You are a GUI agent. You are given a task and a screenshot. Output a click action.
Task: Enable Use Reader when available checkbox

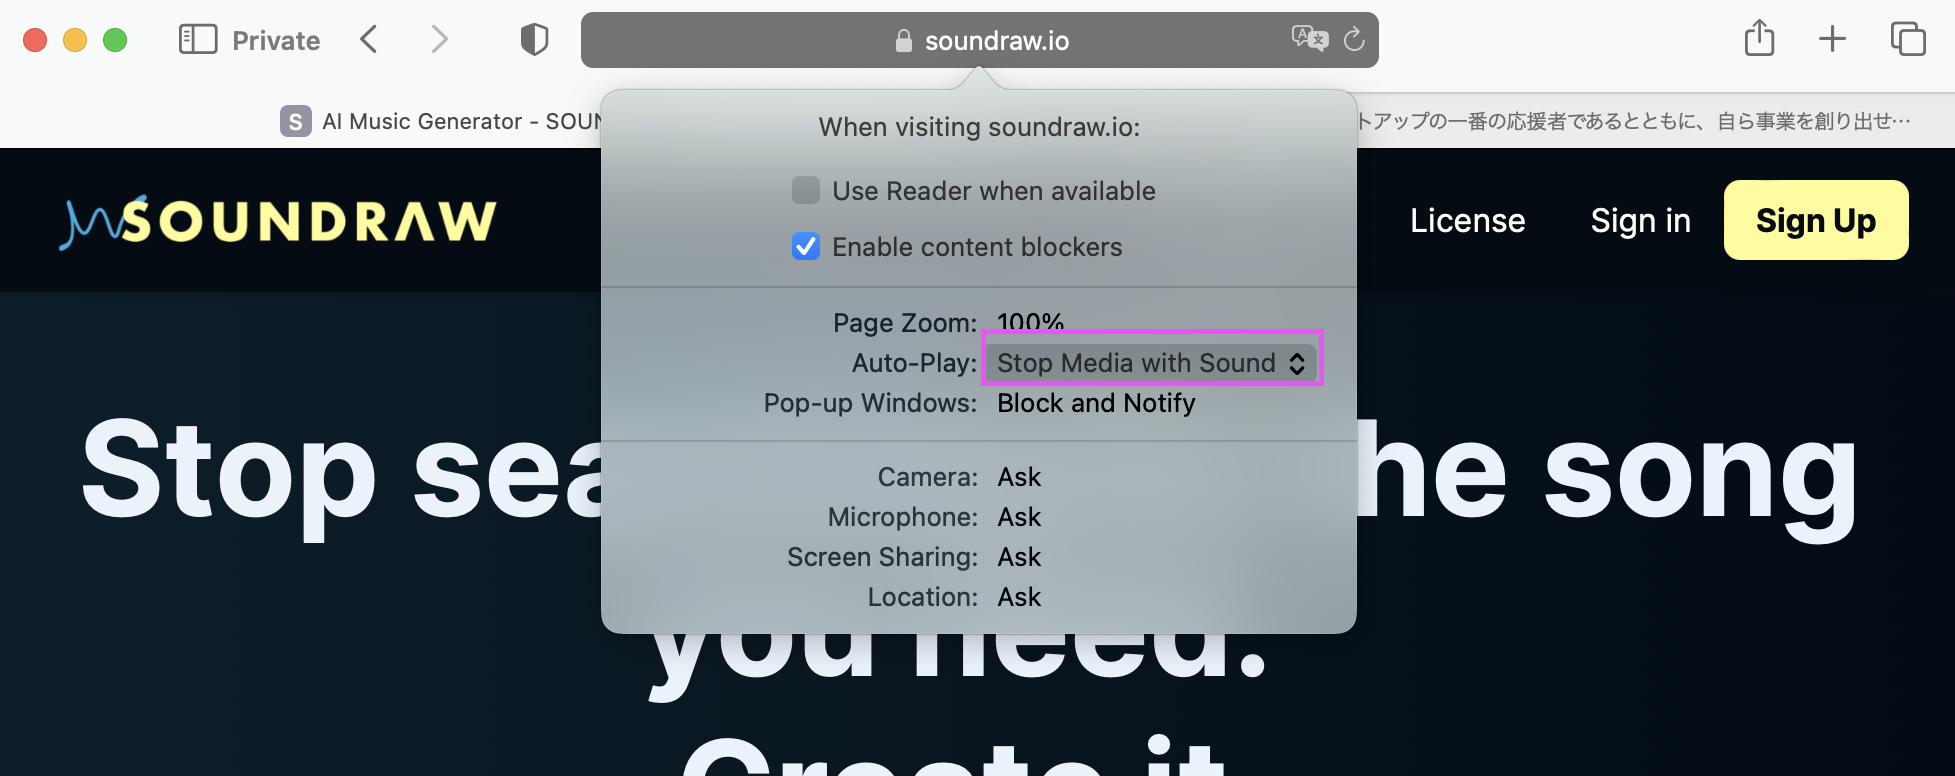click(x=806, y=190)
